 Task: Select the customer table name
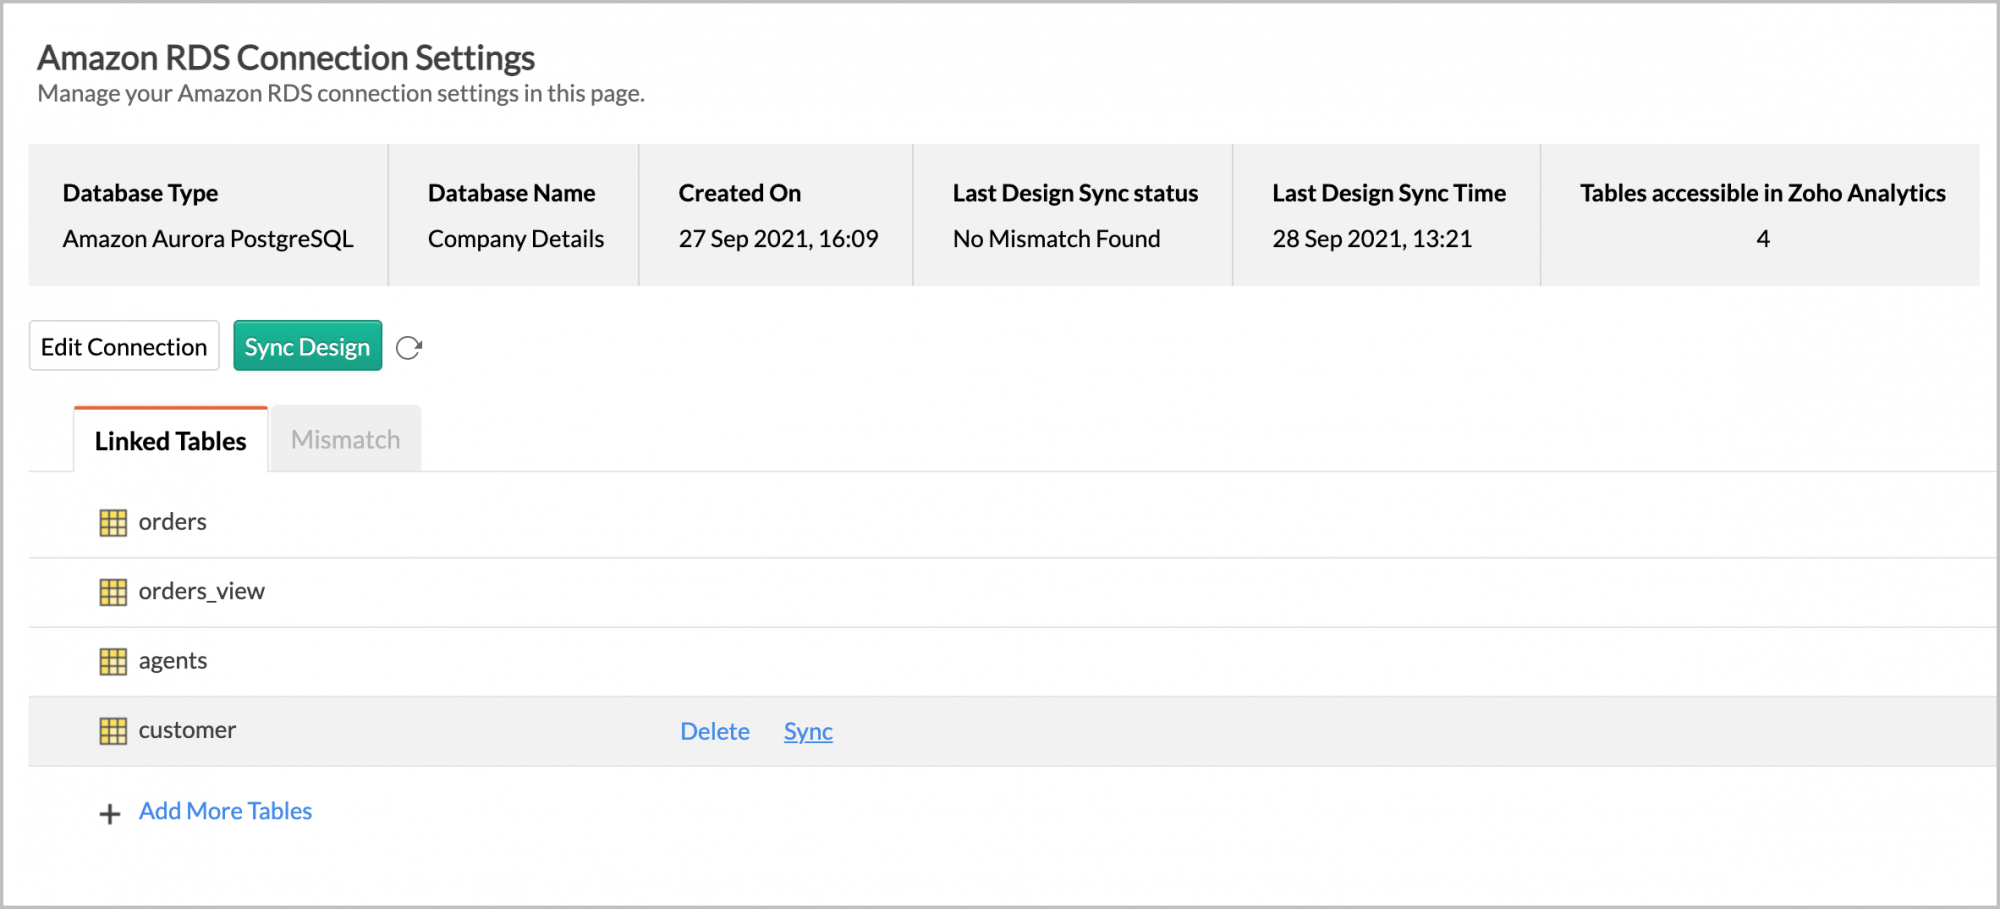coord(187,730)
